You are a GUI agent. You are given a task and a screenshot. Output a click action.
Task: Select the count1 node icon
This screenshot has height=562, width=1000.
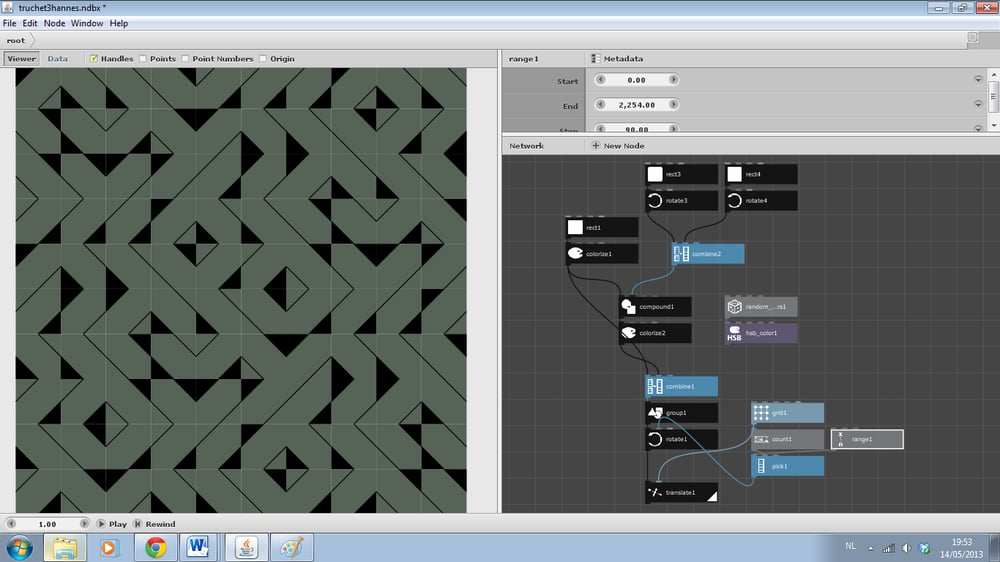click(761, 439)
